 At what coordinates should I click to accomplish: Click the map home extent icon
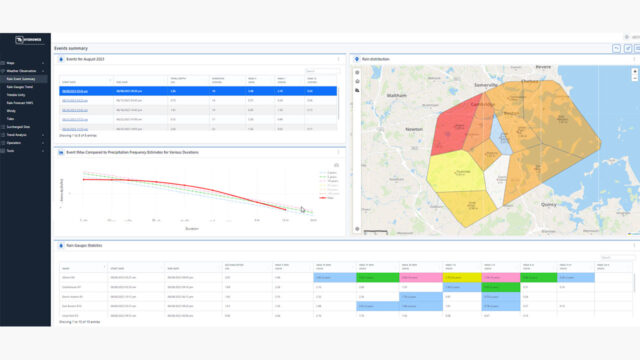pos(357,81)
